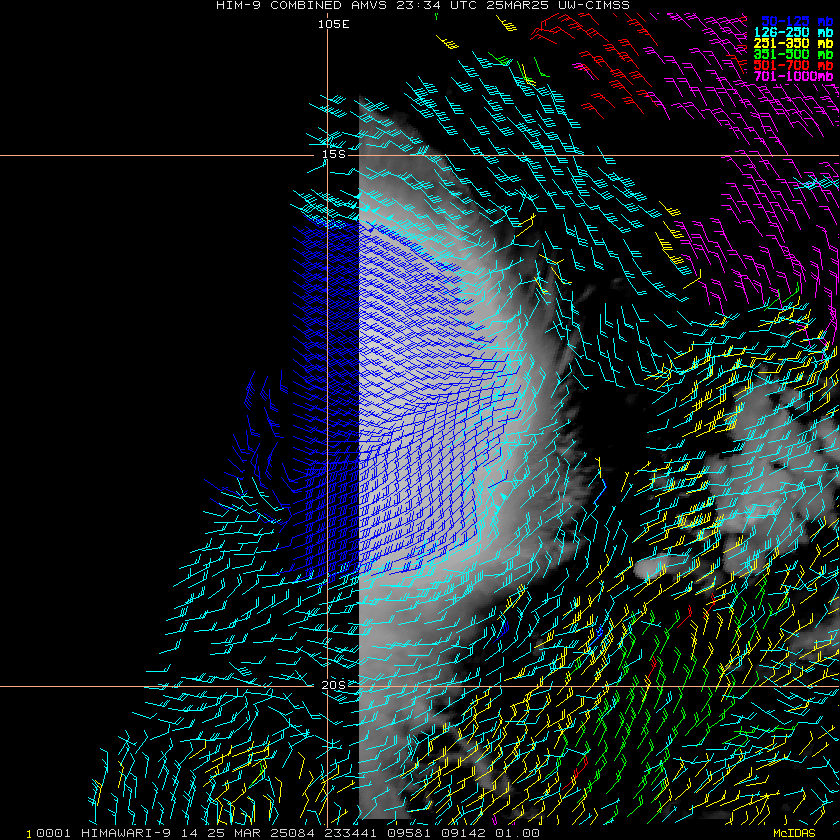Click the blue '50-125 mb' legend entry

(x=797, y=21)
